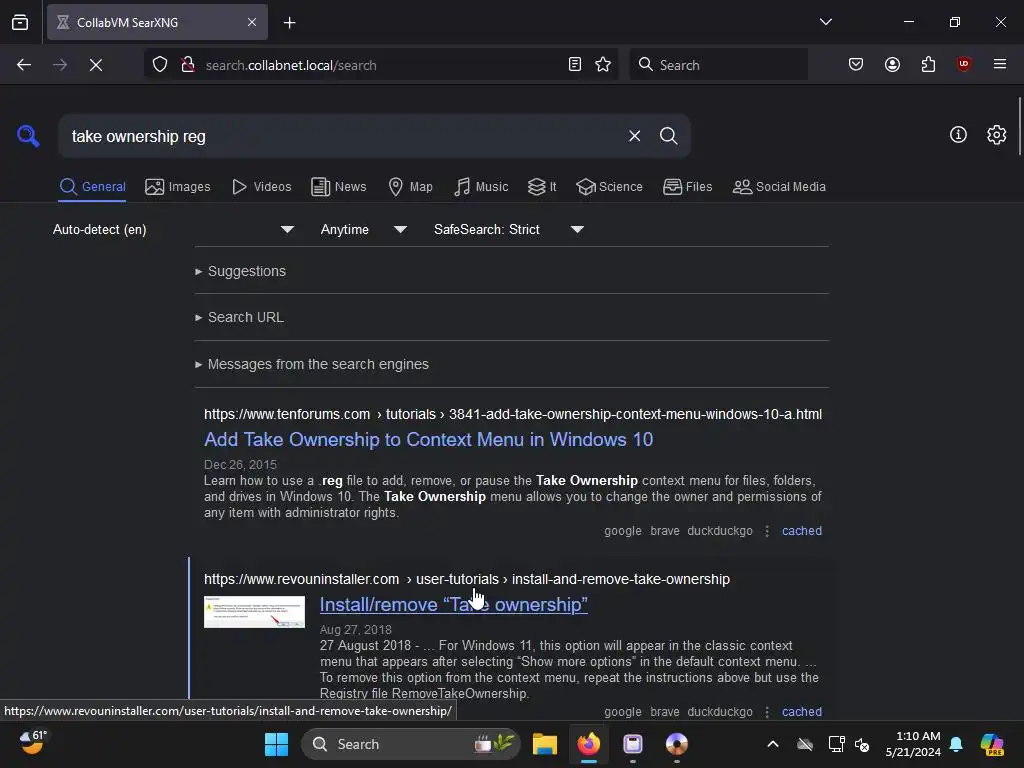The width and height of the screenshot is (1024, 768).
Task: Clear the search query text
Action: [x=634, y=136]
